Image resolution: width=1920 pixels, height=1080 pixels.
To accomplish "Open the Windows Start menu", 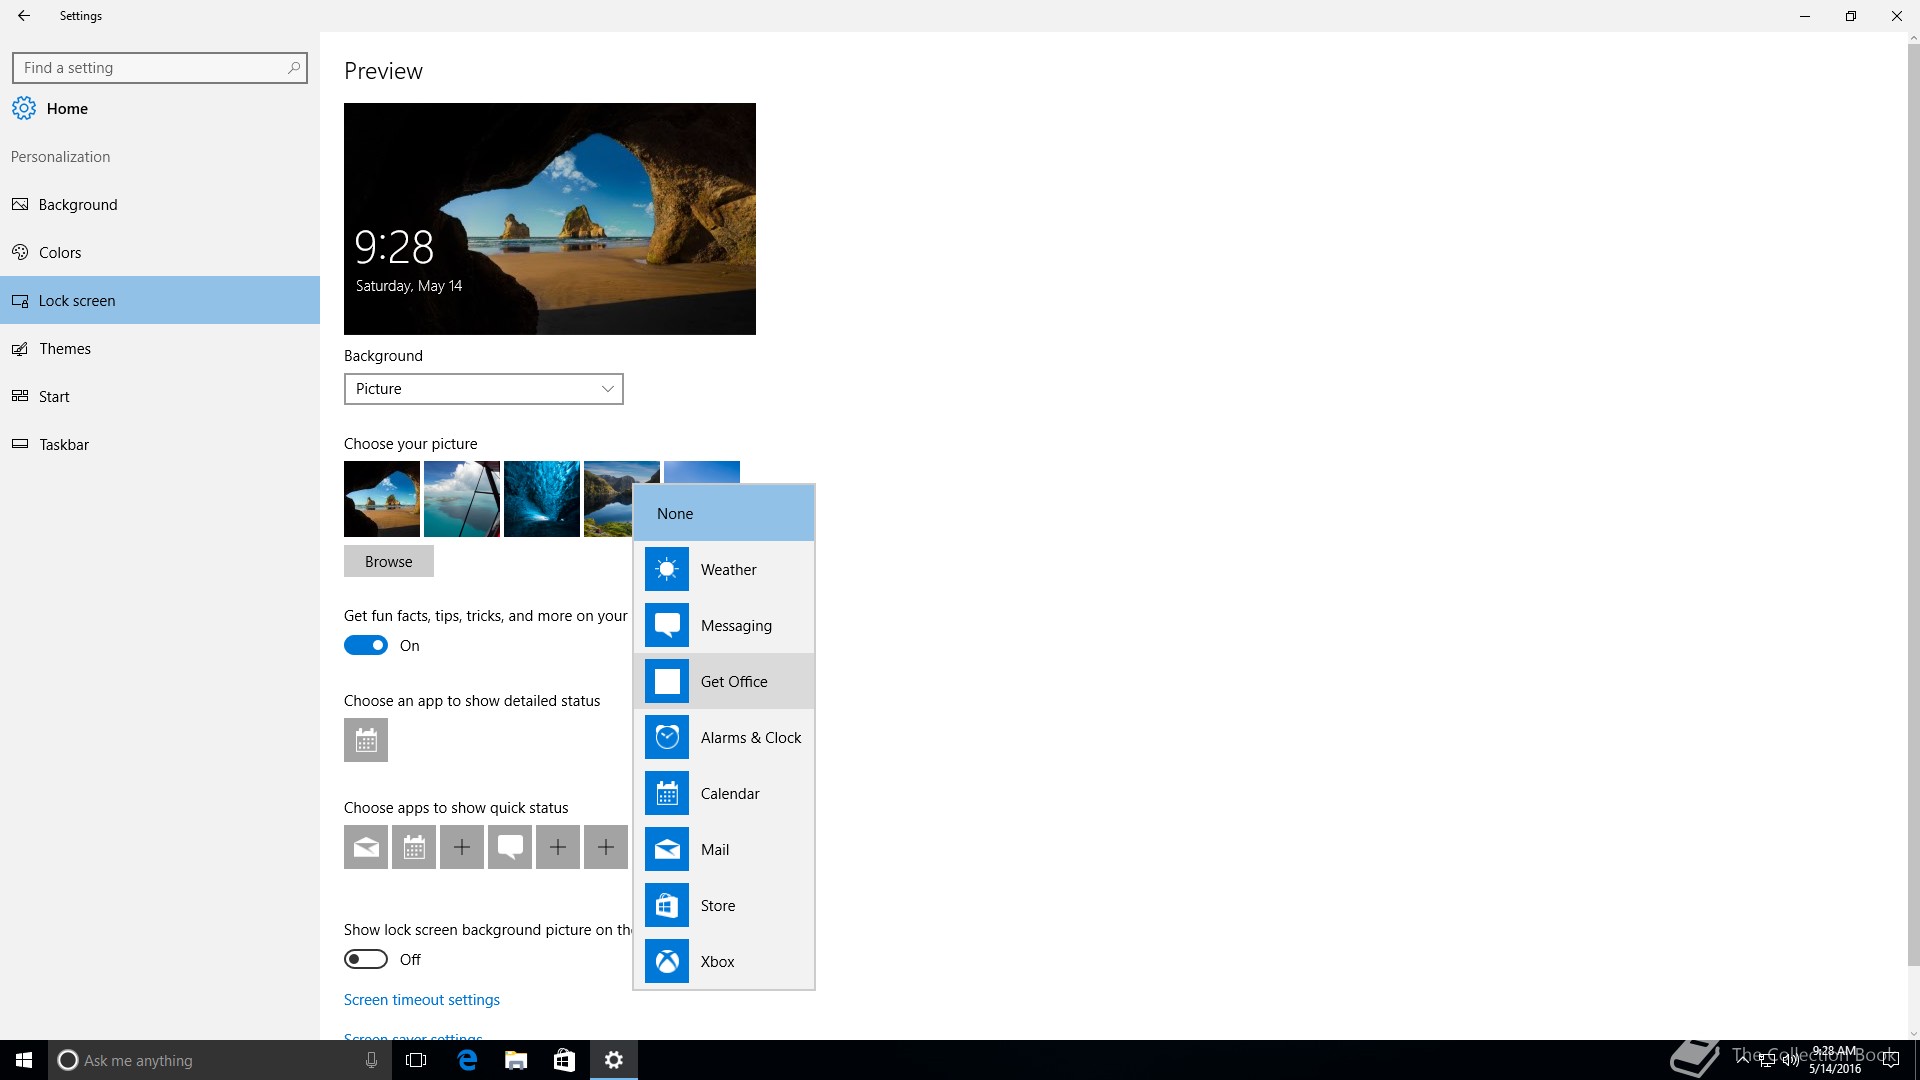I will click(24, 1060).
